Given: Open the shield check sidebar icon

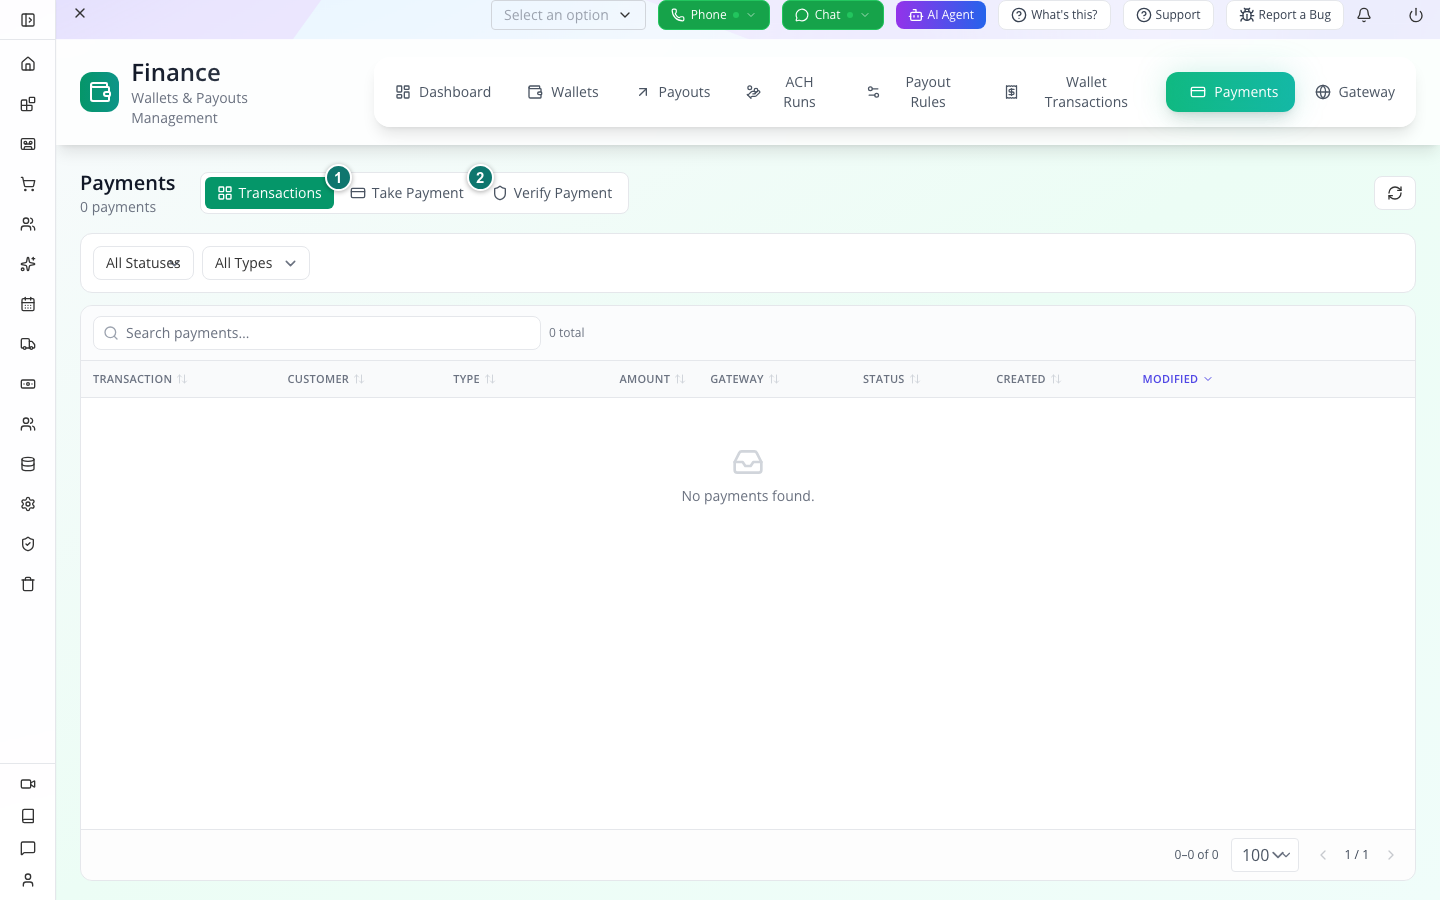Looking at the screenshot, I should point(28,544).
